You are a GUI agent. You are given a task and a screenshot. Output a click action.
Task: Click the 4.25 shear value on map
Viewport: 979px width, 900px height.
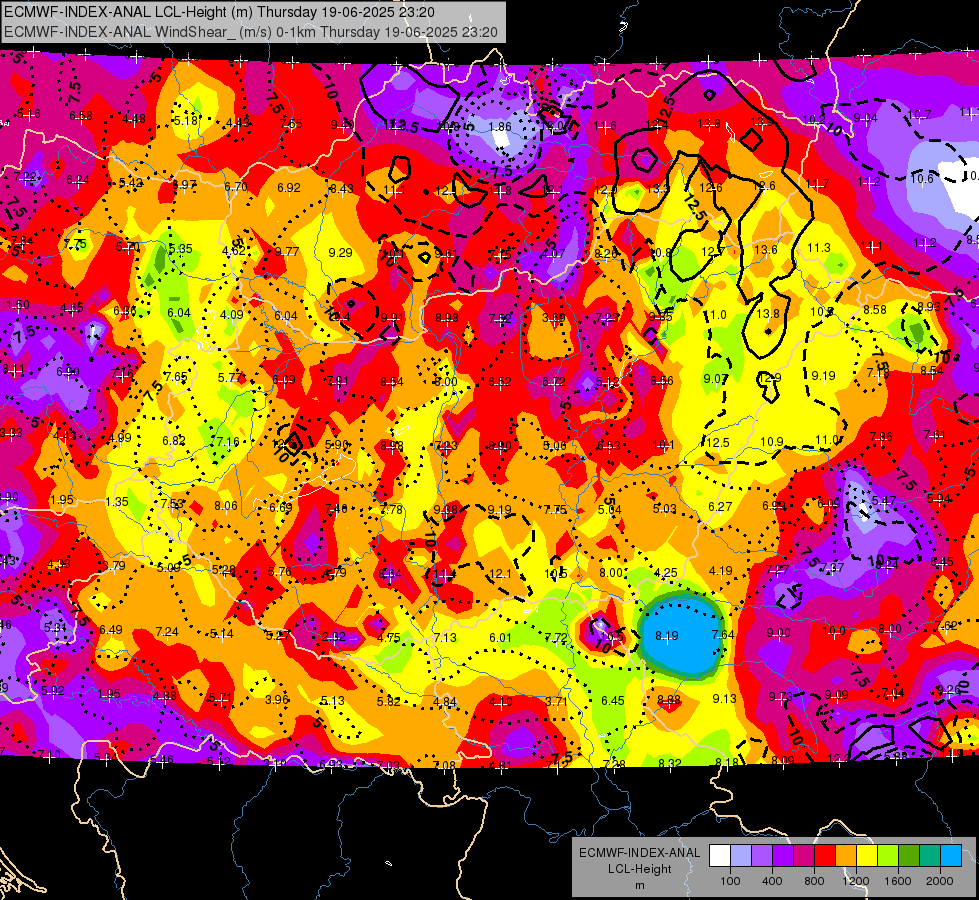[x=666, y=572]
